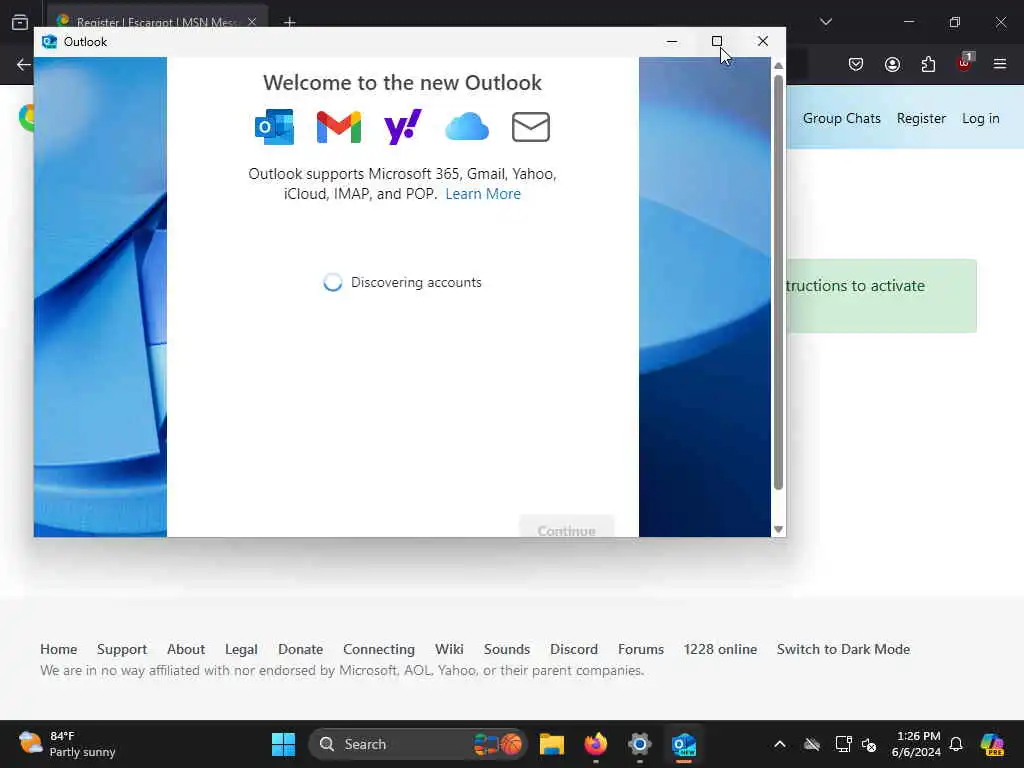Click the iCloud cloud icon
The height and width of the screenshot is (768, 1024).
click(x=466, y=127)
